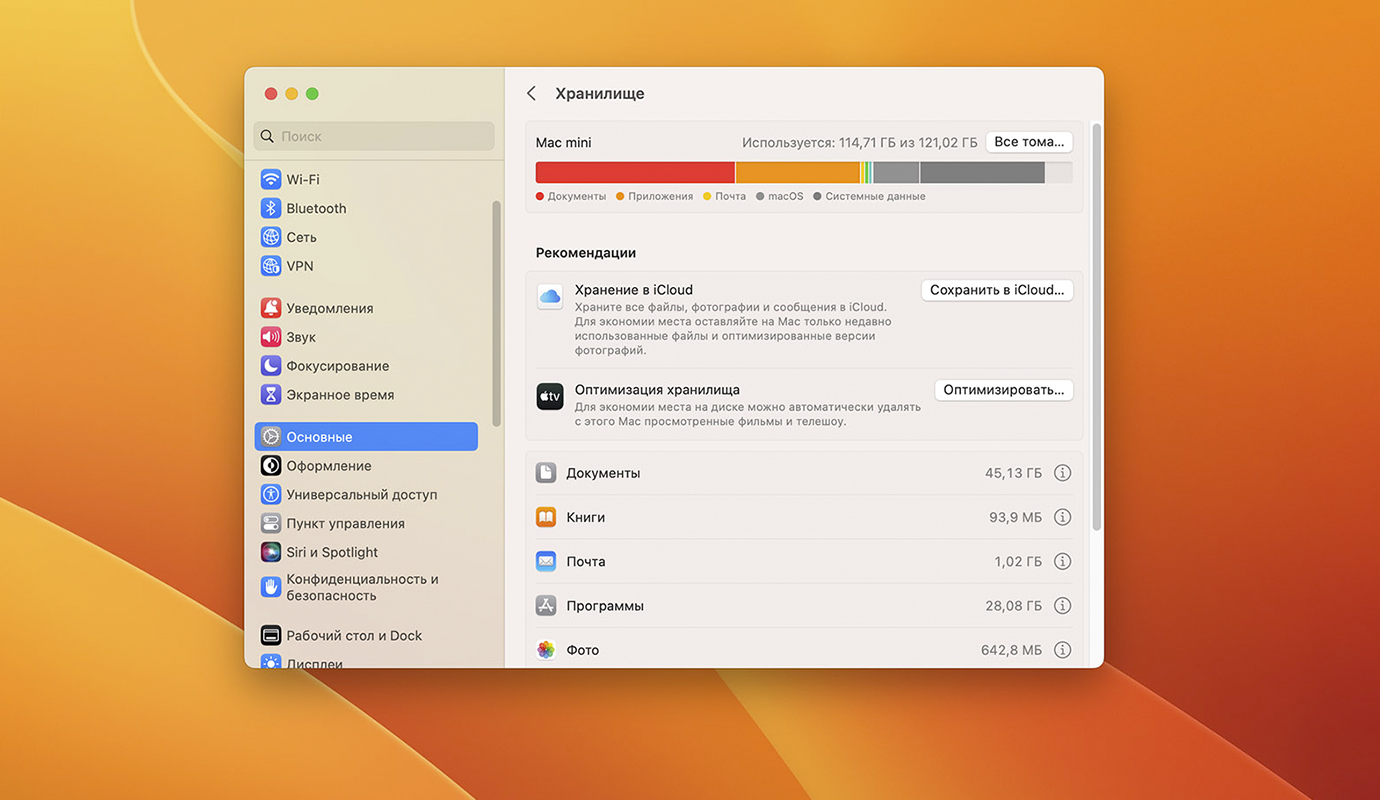Click the Mac mini volume name

pyautogui.click(x=564, y=142)
